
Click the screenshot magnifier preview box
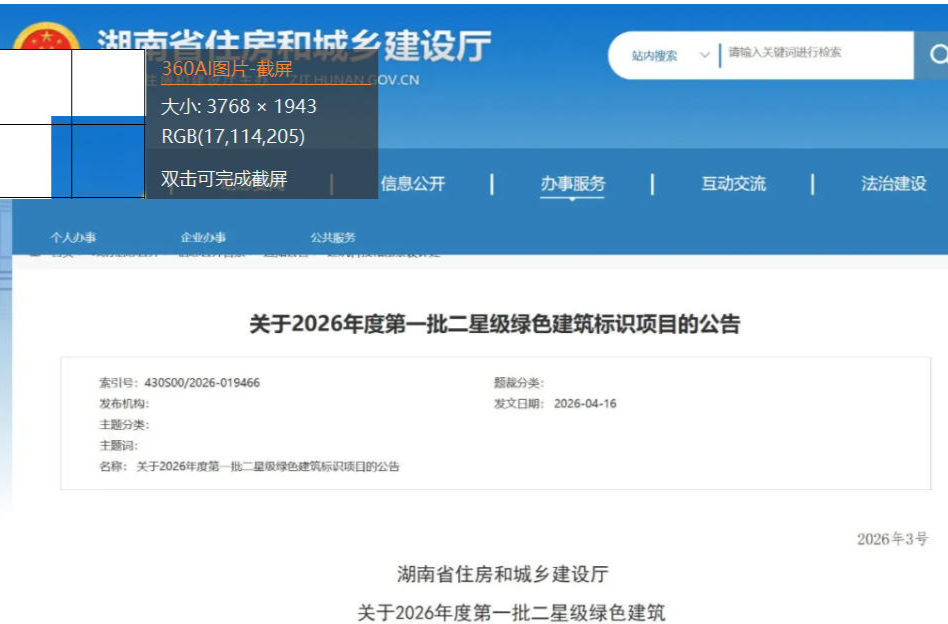tap(72, 124)
